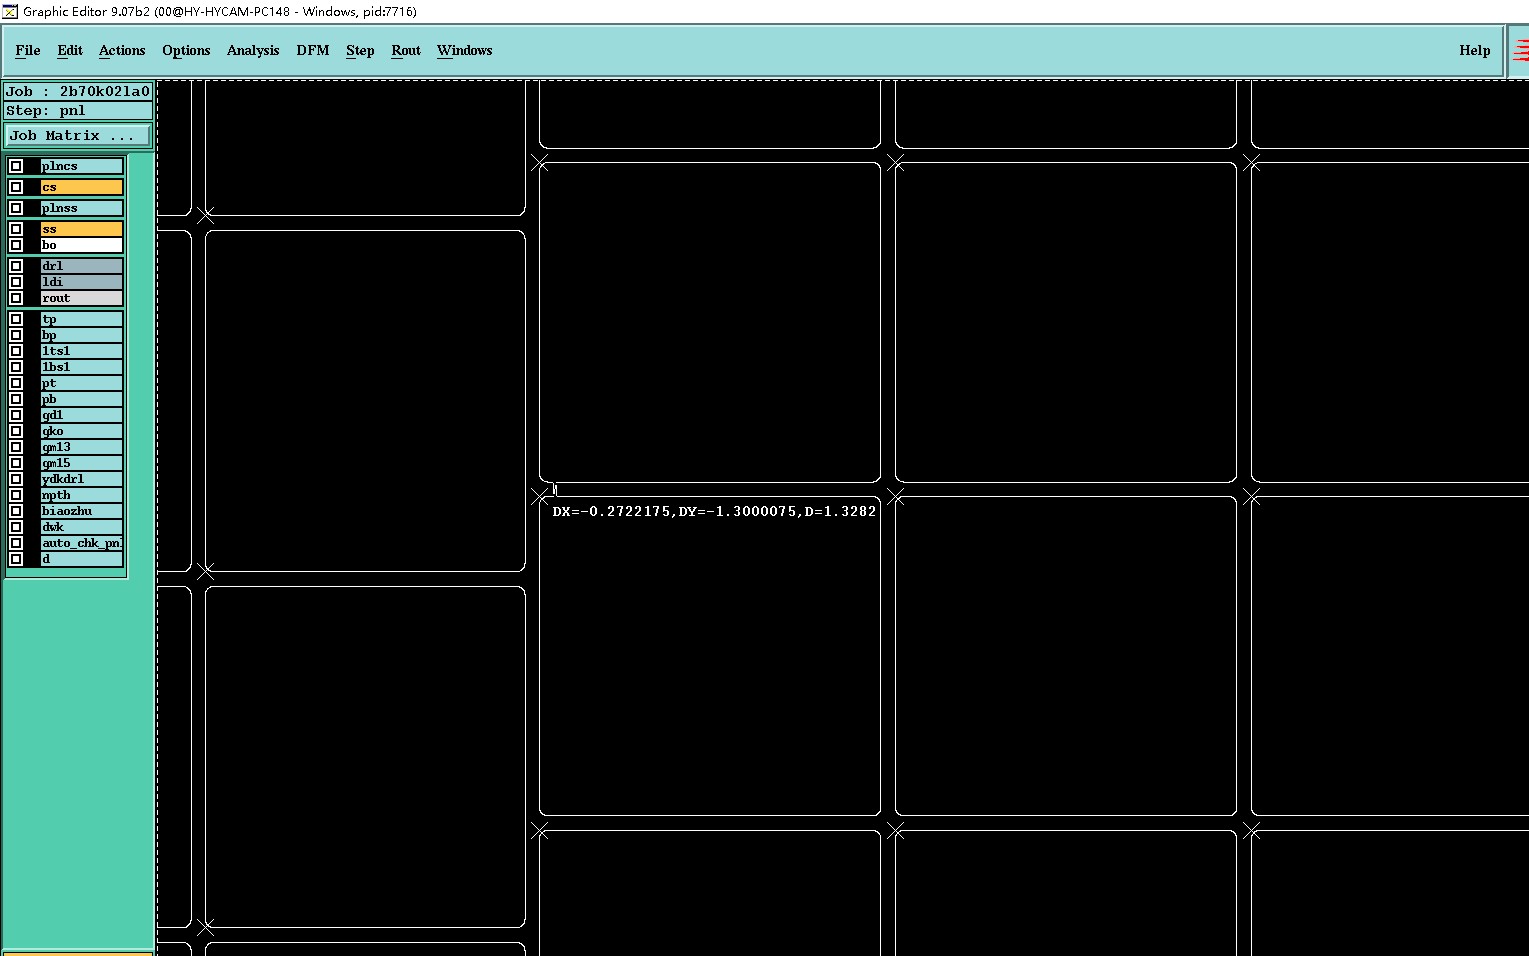Viewport: 1529px width, 956px height.
Task: Select the gko layer name
Action: [82, 431]
